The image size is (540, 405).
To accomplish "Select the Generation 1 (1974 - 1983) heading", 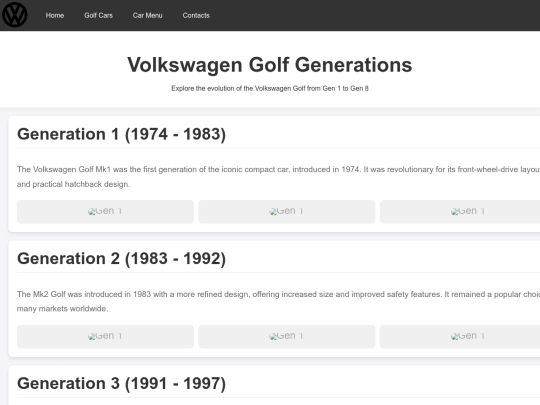I will pos(121,134).
